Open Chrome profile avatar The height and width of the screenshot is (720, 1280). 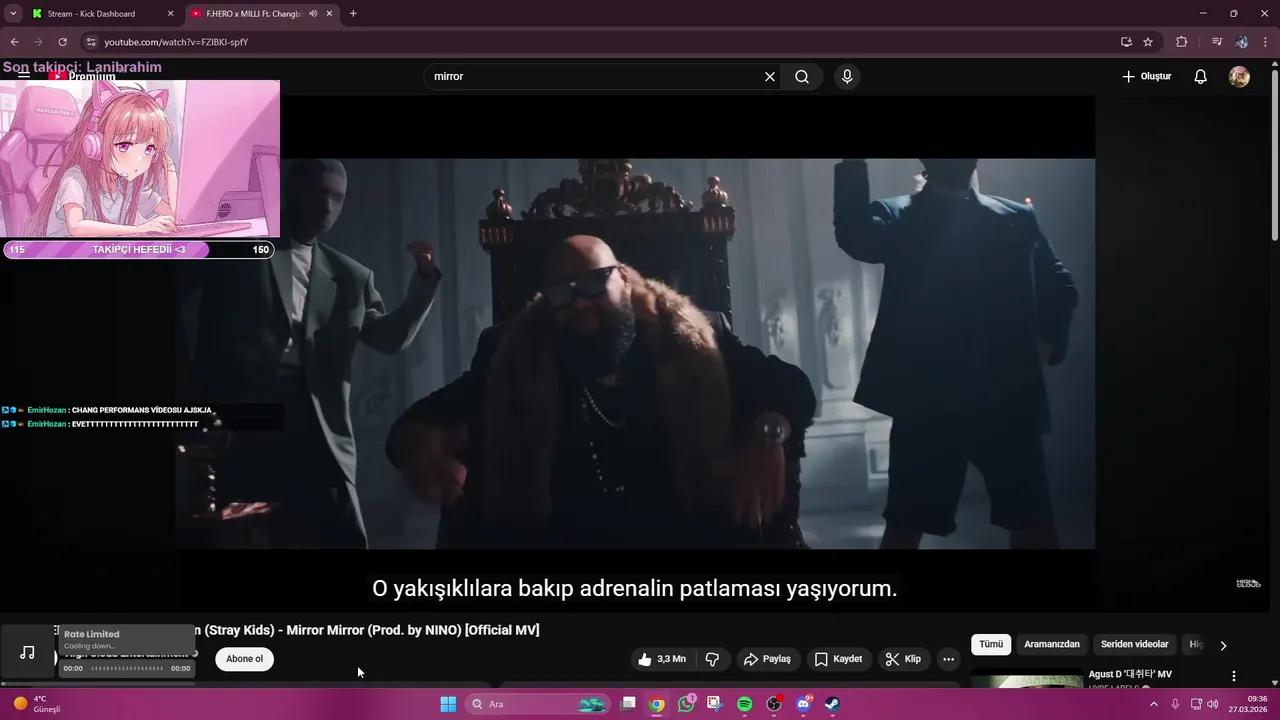(x=1241, y=42)
